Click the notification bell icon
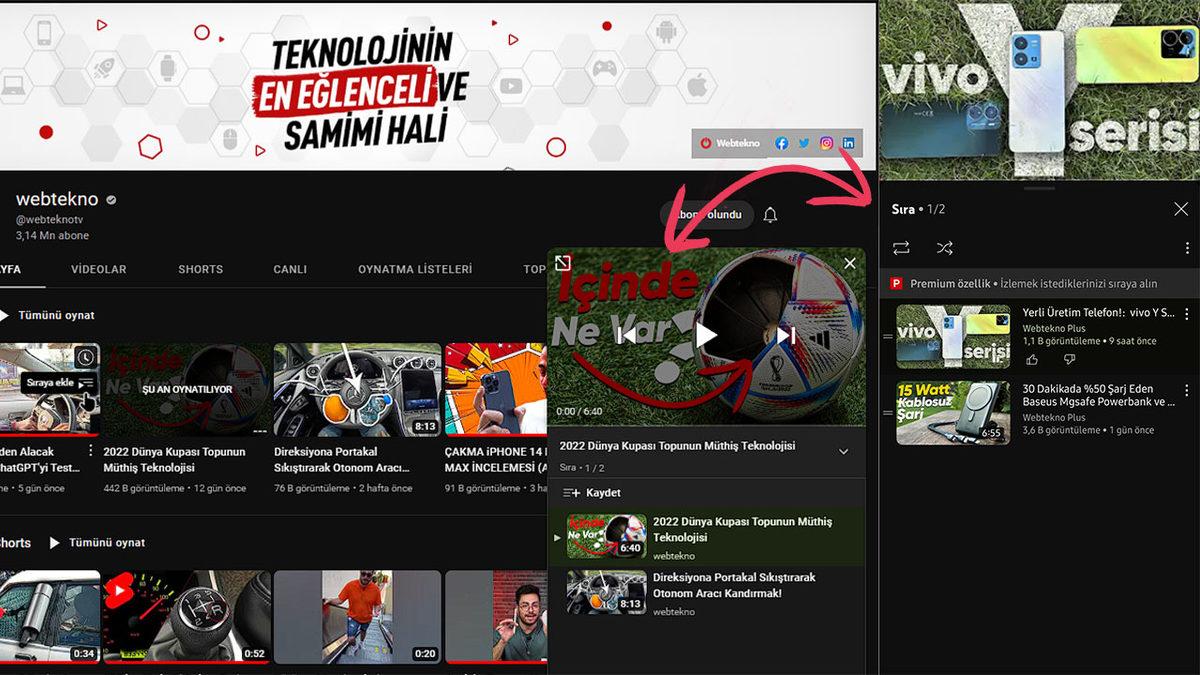This screenshot has height=675, width=1200. [770, 215]
